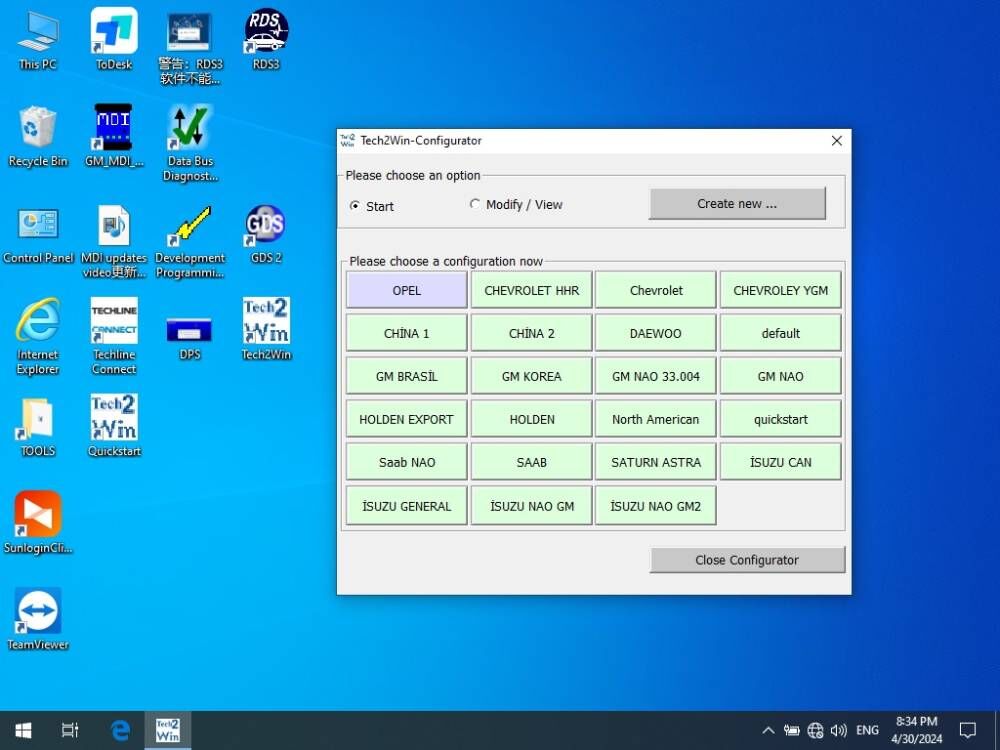Show hidden system tray icons
This screenshot has width=1000, height=750.
[x=768, y=730]
